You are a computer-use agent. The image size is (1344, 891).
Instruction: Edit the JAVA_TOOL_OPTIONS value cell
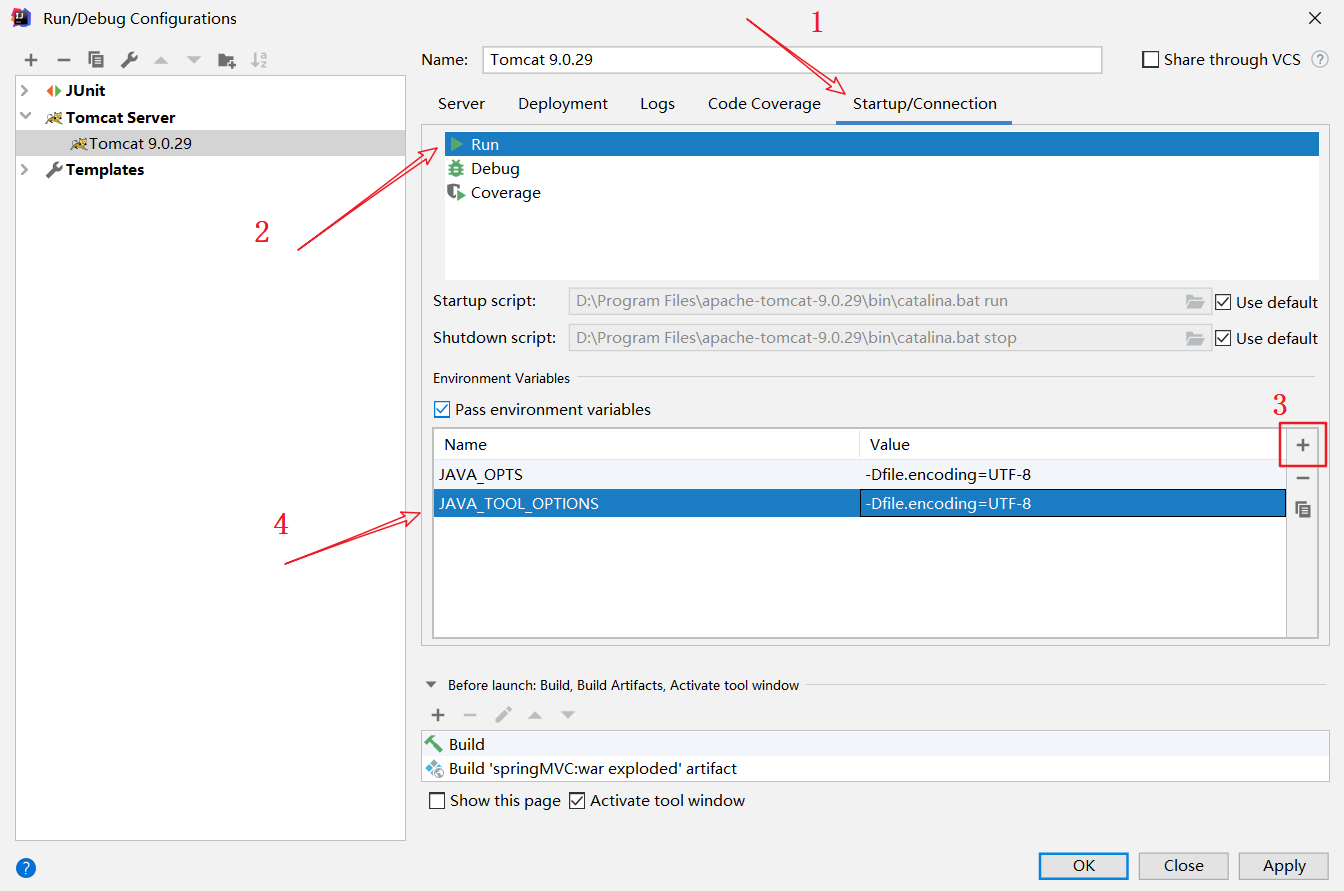click(x=1073, y=503)
